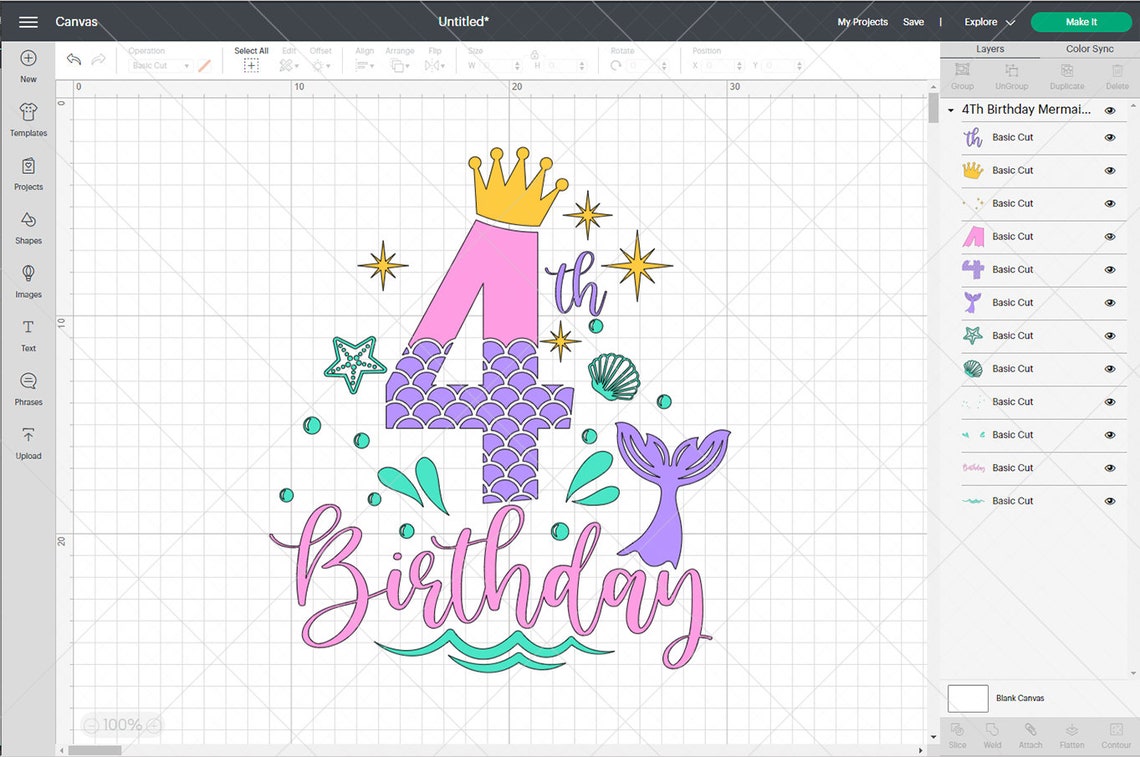
Task: Open the Shapes panel
Action: pos(28,229)
